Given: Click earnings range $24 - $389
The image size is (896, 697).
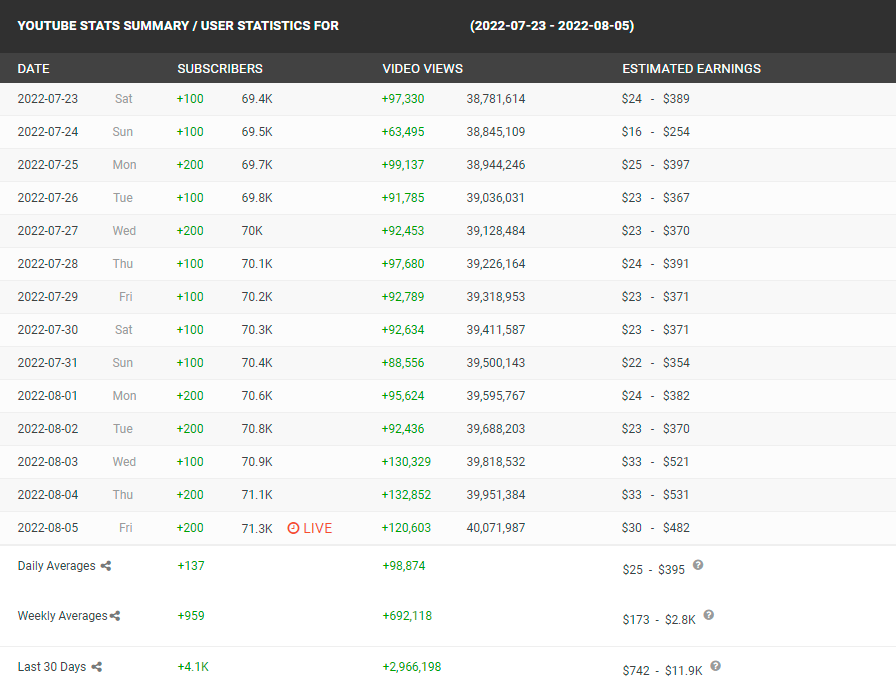Looking at the screenshot, I should click(x=655, y=99).
